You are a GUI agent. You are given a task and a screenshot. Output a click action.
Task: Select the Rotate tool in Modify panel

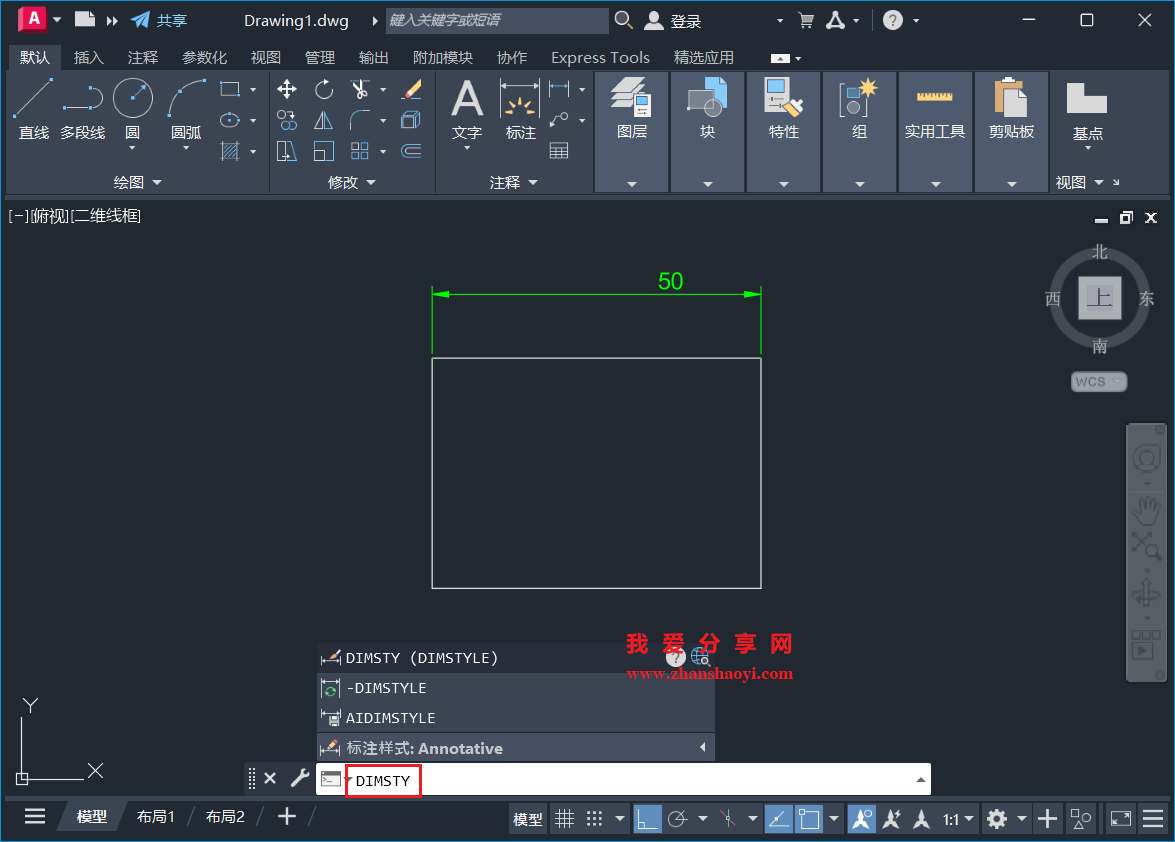(x=323, y=89)
